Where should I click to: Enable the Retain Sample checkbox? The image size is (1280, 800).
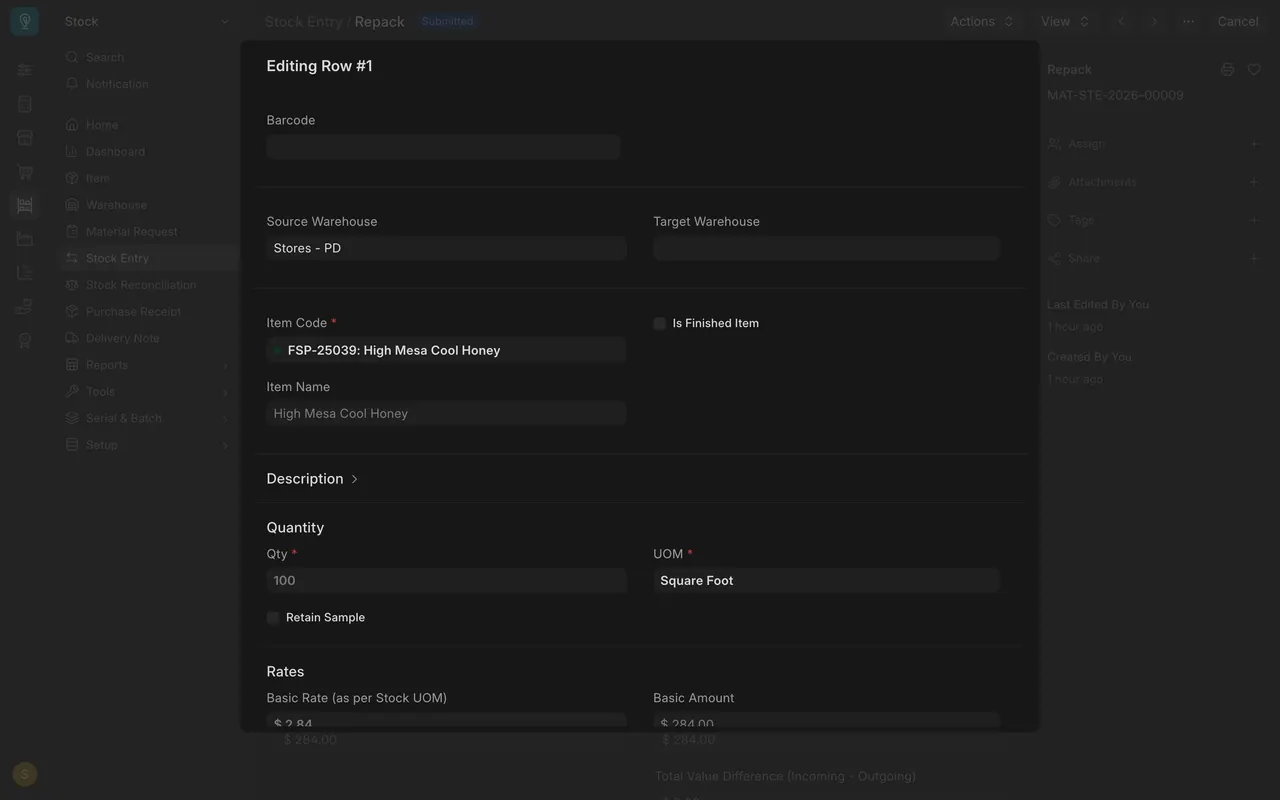pos(273,618)
